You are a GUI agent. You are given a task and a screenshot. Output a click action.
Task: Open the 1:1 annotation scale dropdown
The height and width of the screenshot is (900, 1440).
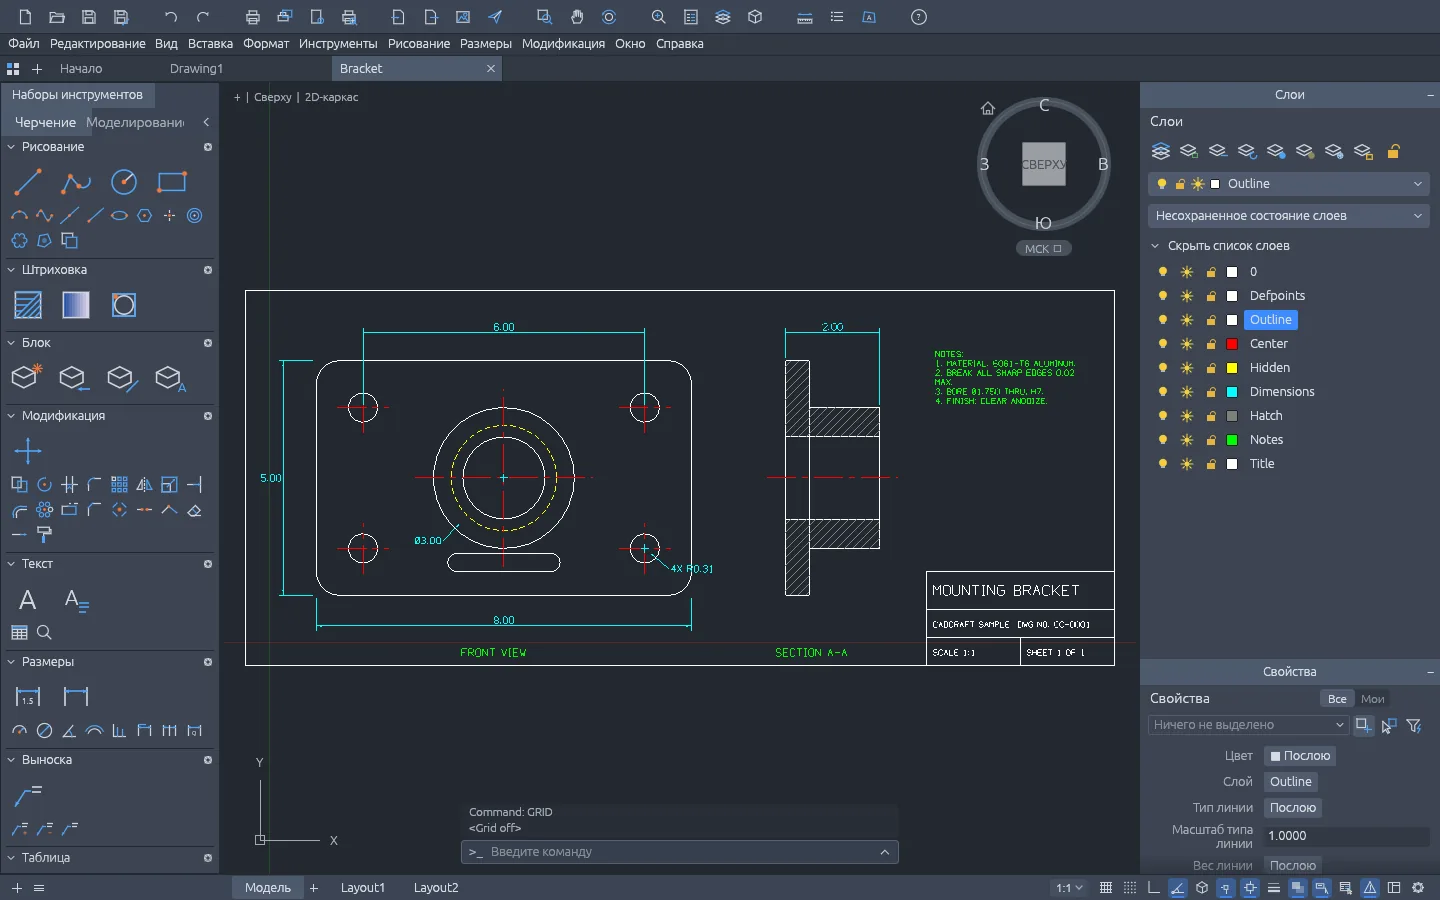(x=1069, y=888)
